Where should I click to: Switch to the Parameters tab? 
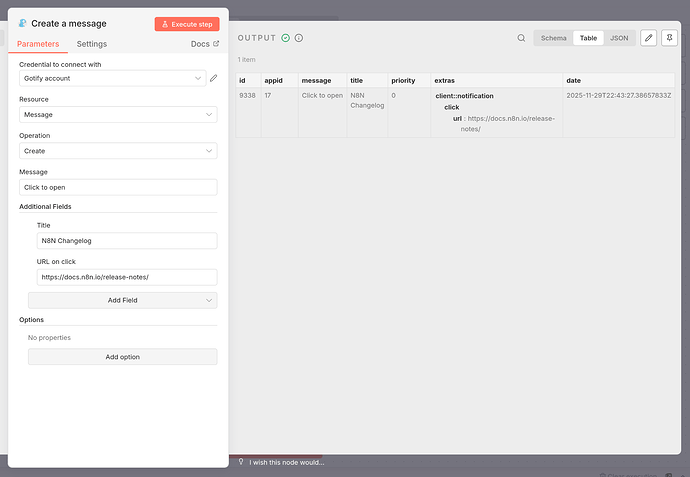pos(38,44)
